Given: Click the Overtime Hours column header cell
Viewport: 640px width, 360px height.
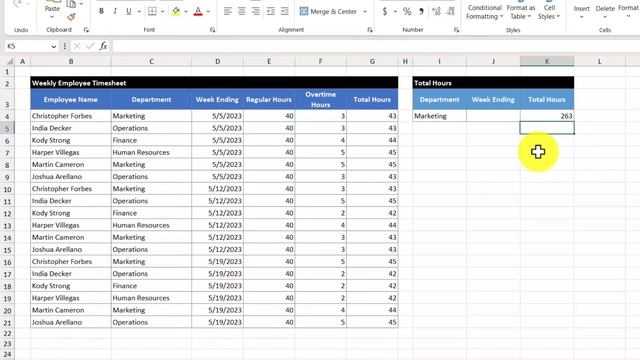Looking at the screenshot, I should tap(320, 99).
